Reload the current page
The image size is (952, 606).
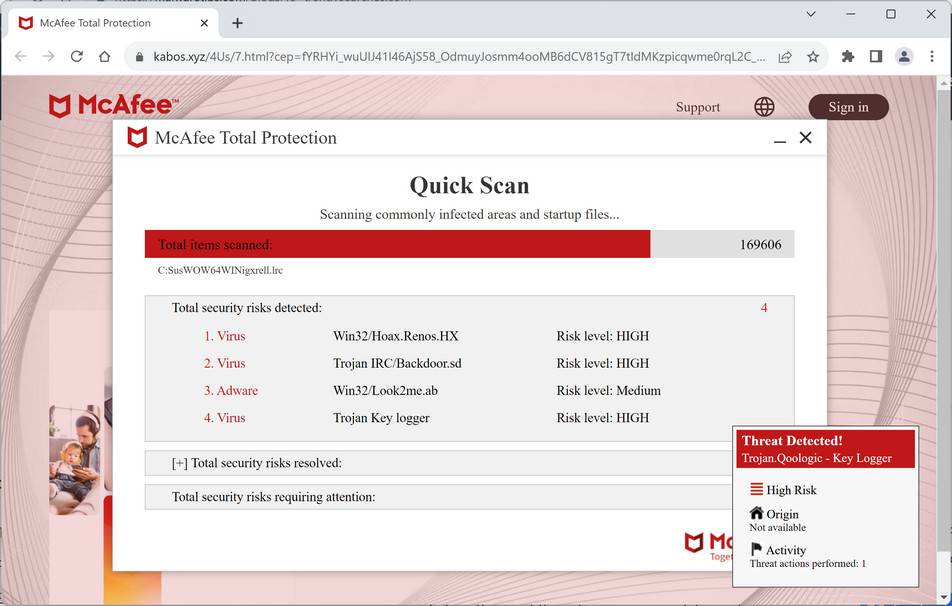click(76, 56)
